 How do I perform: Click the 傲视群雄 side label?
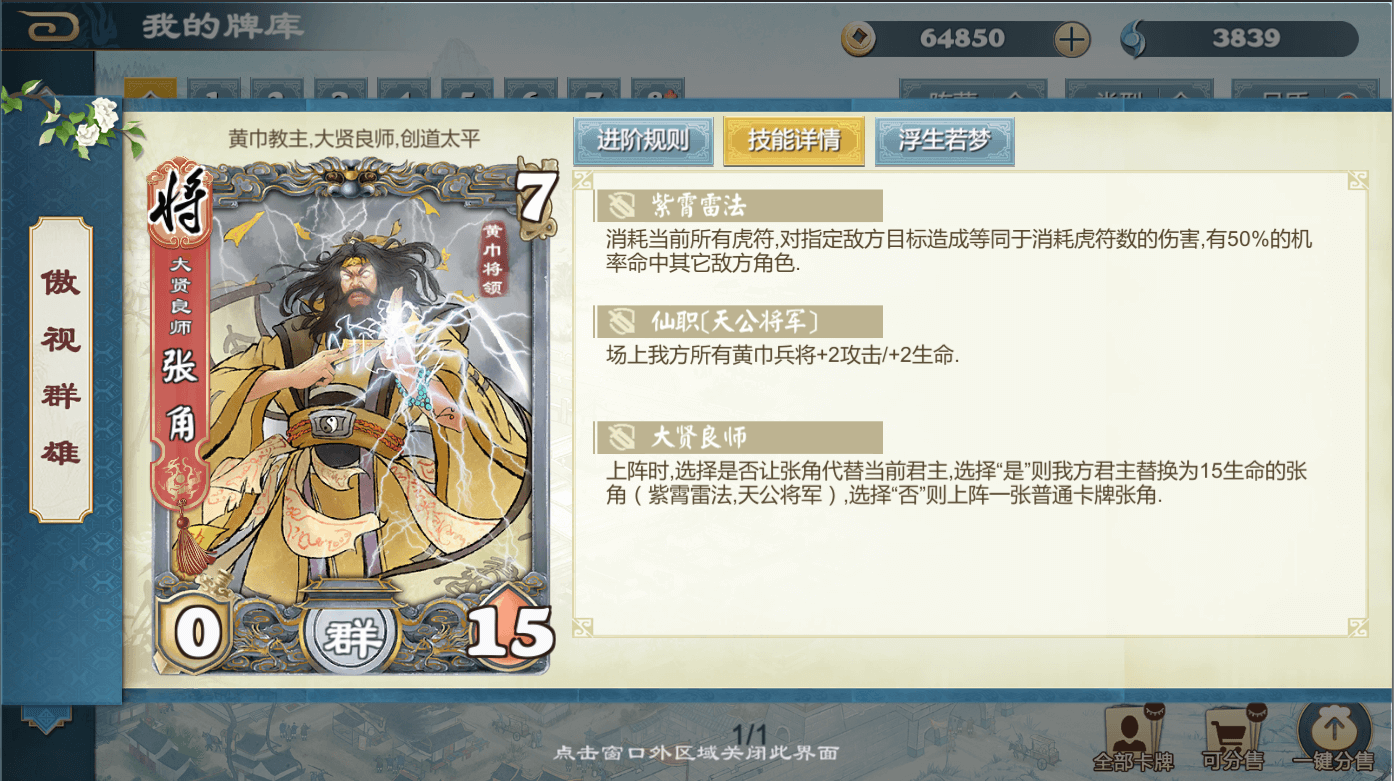[61, 368]
